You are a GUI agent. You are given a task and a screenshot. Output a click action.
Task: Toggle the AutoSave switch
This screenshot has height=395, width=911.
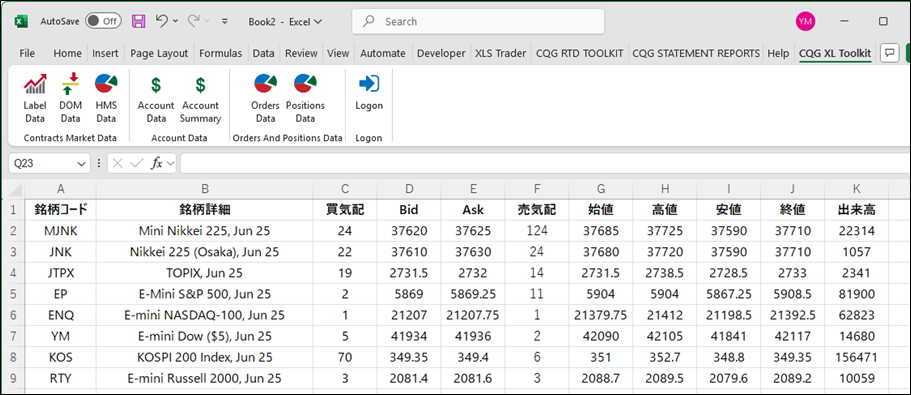coord(103,21)
